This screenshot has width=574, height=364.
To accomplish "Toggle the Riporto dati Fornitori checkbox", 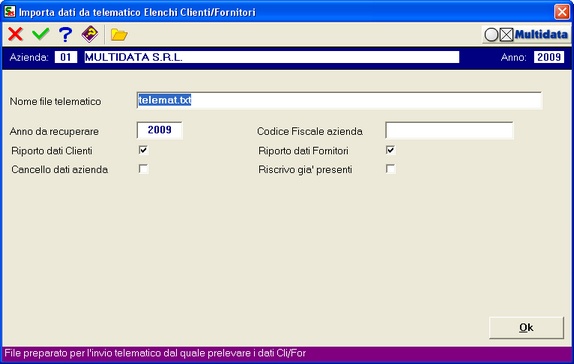I will (x=391, y=150).
